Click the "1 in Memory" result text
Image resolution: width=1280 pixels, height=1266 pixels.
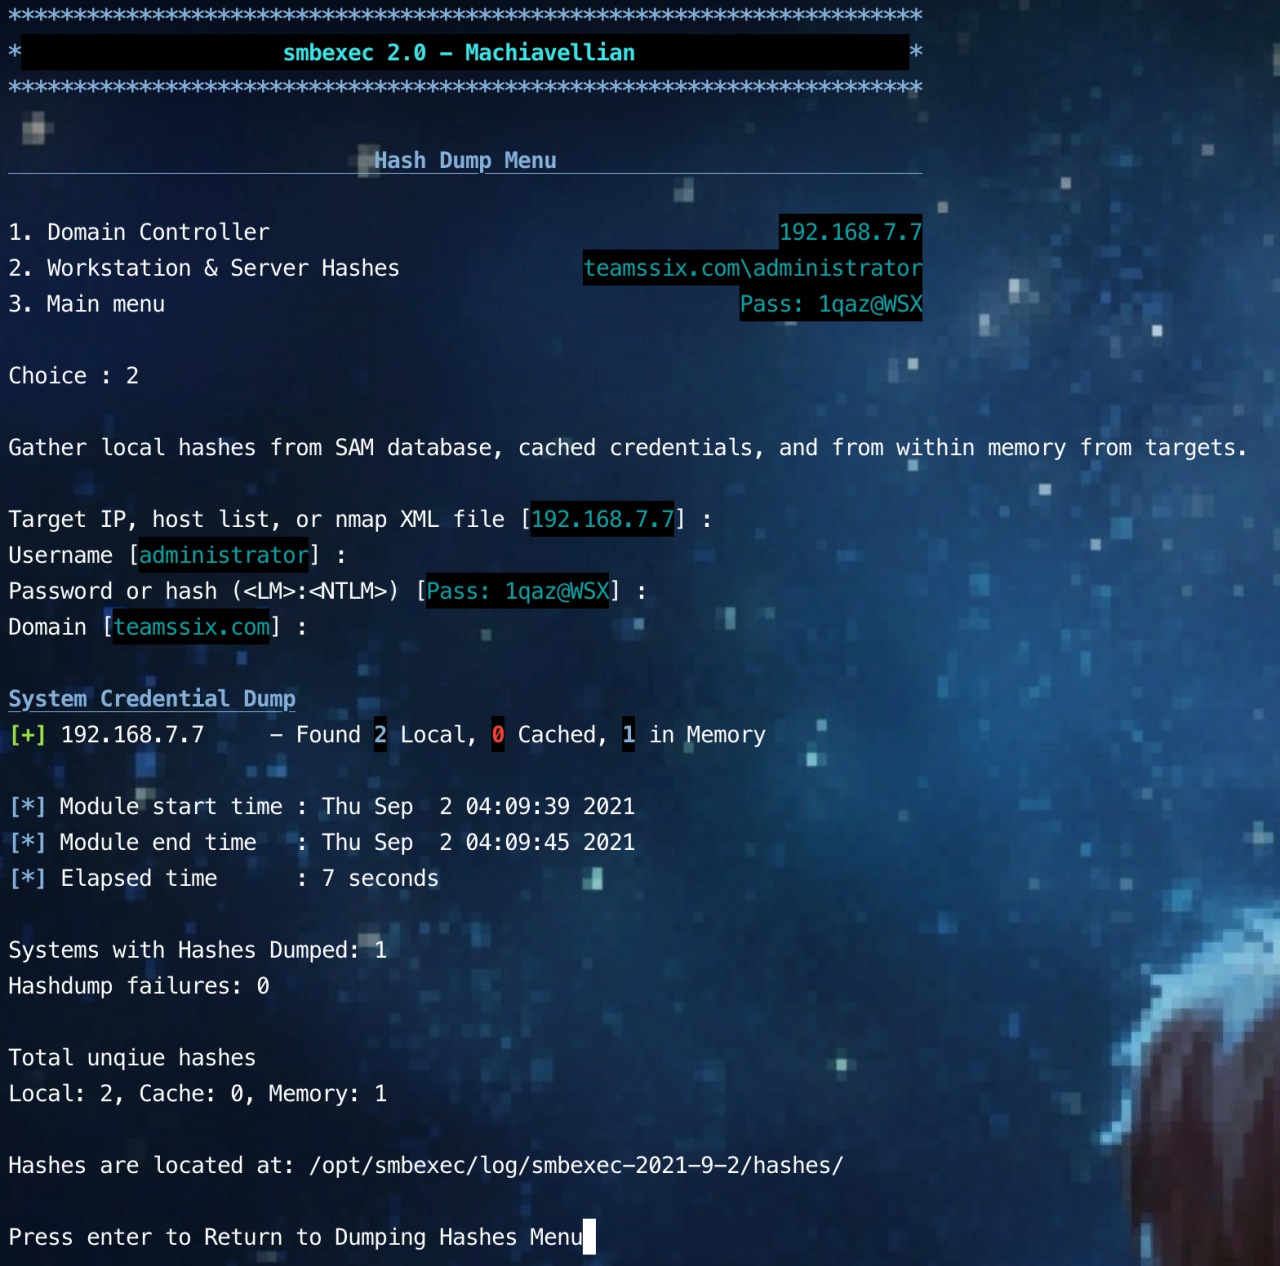click(x=694, y=735)
